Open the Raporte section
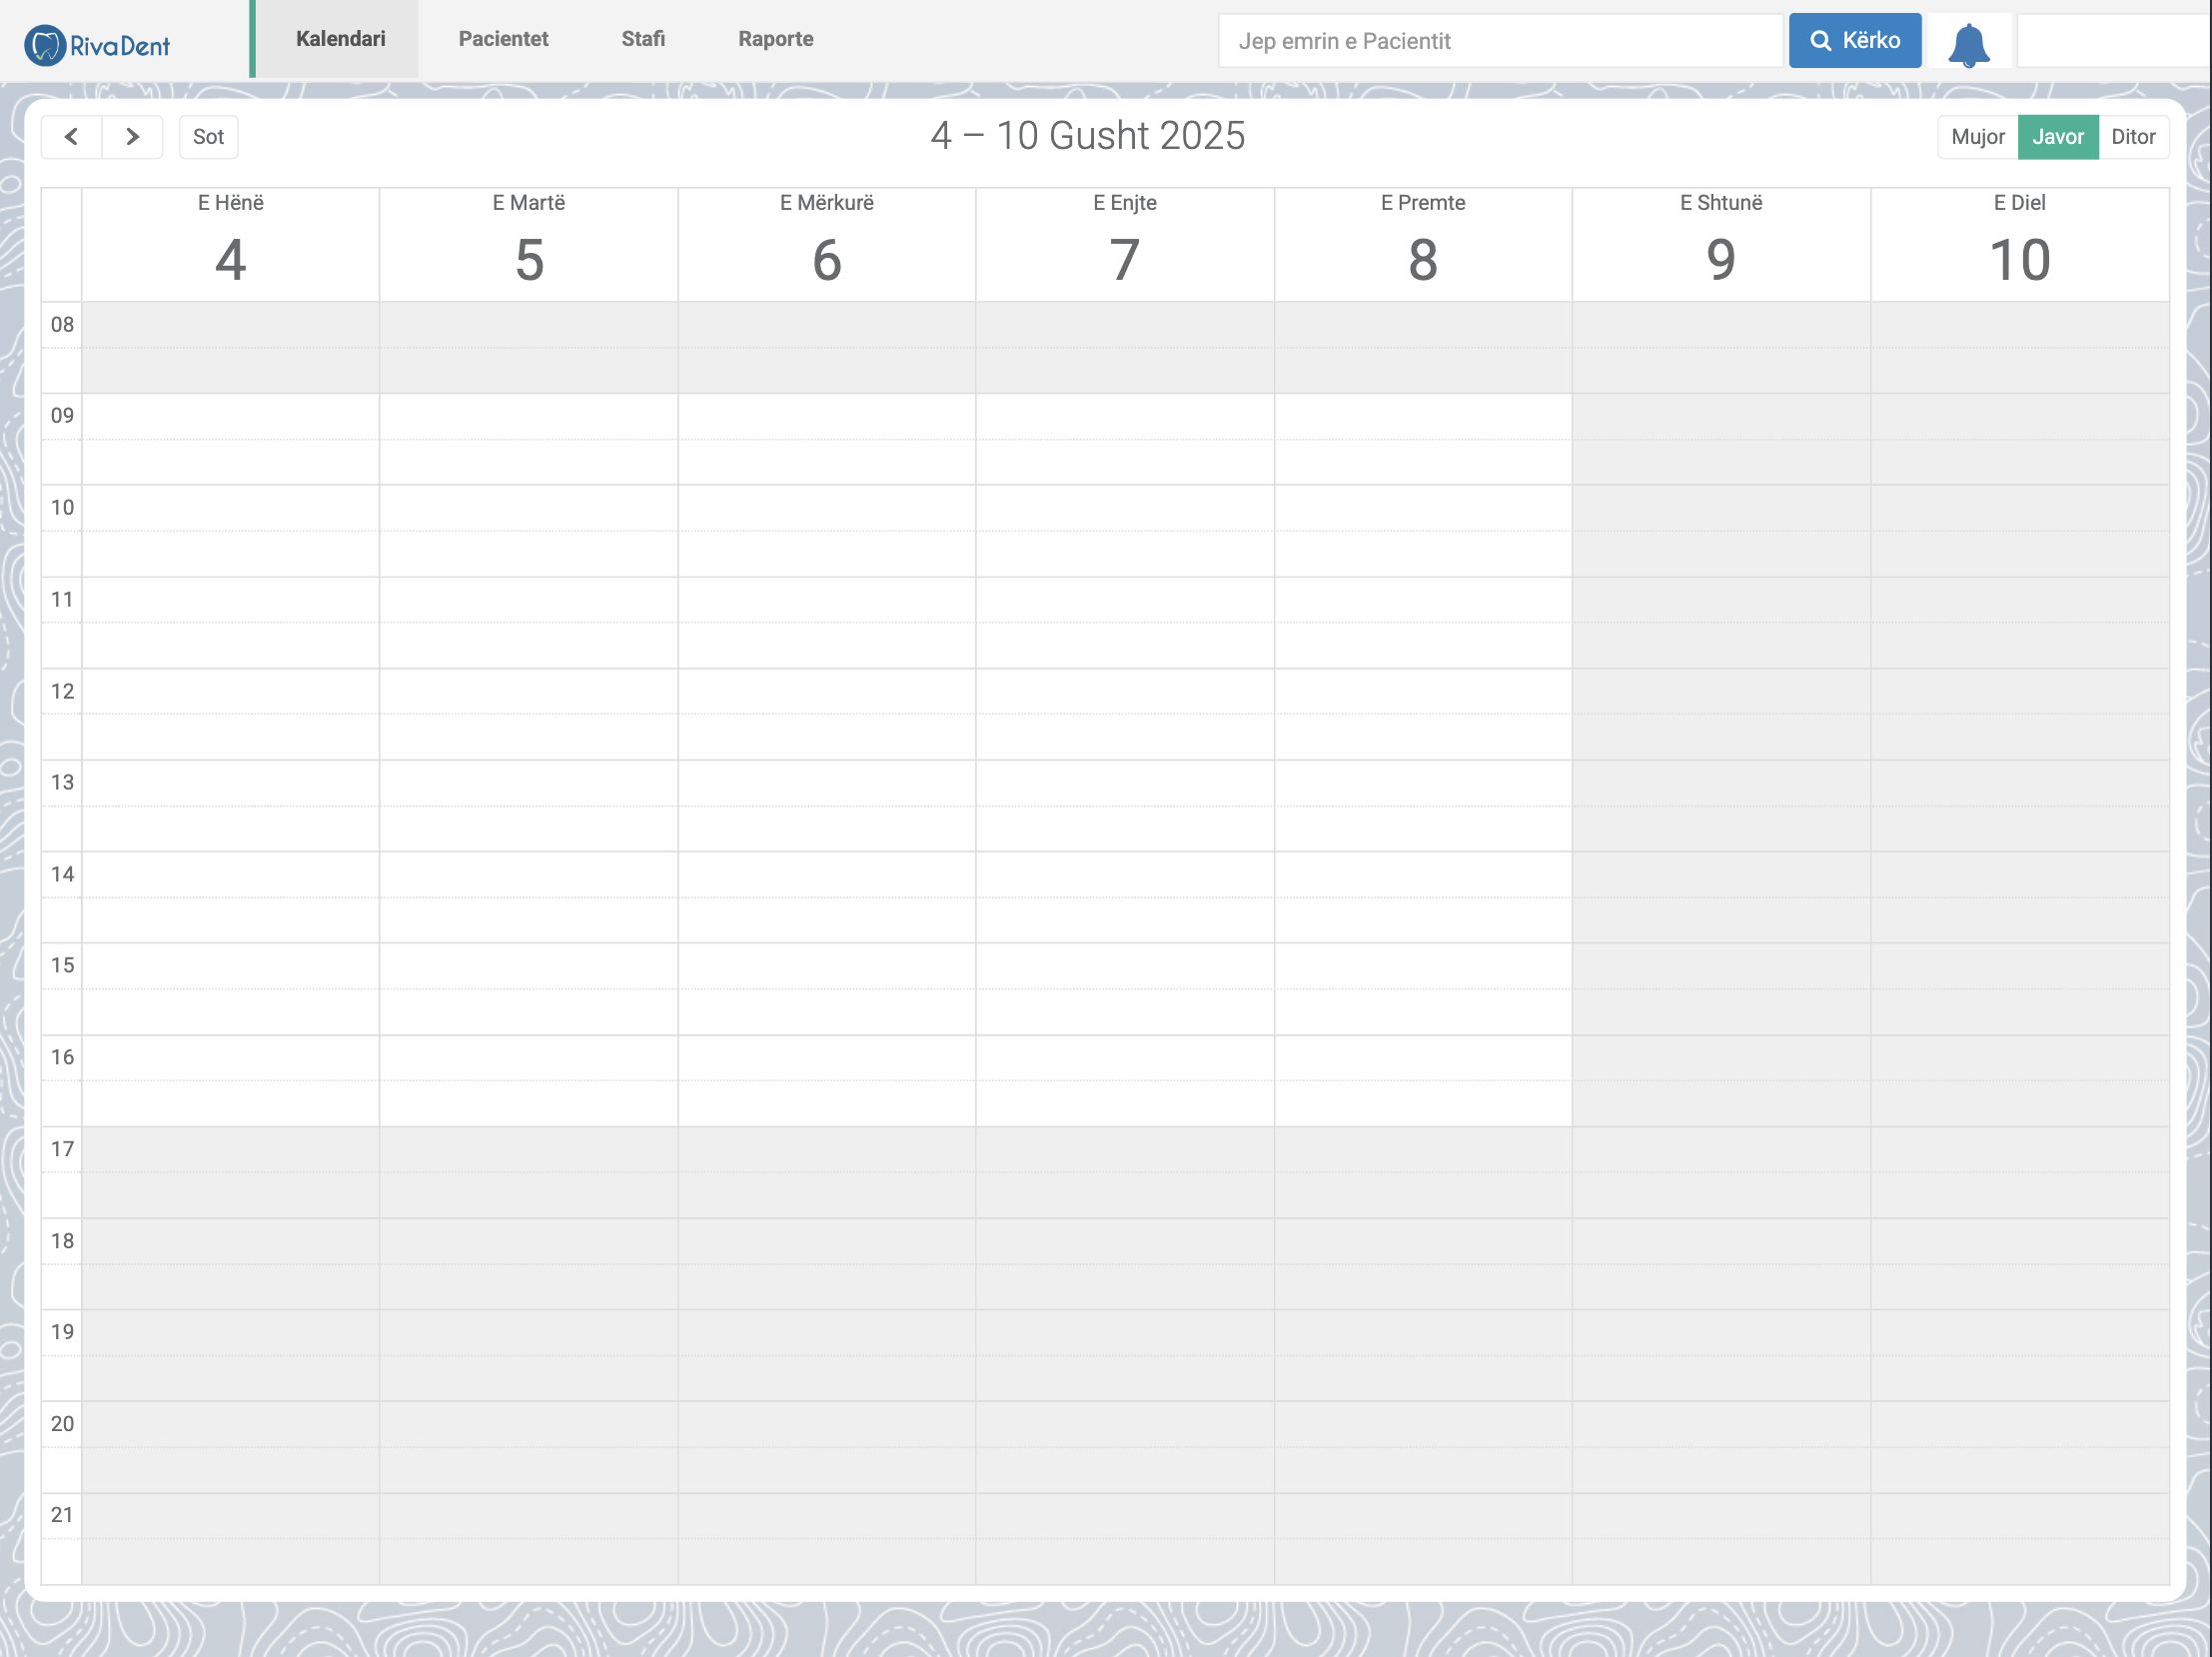 (x=776, y=39)
